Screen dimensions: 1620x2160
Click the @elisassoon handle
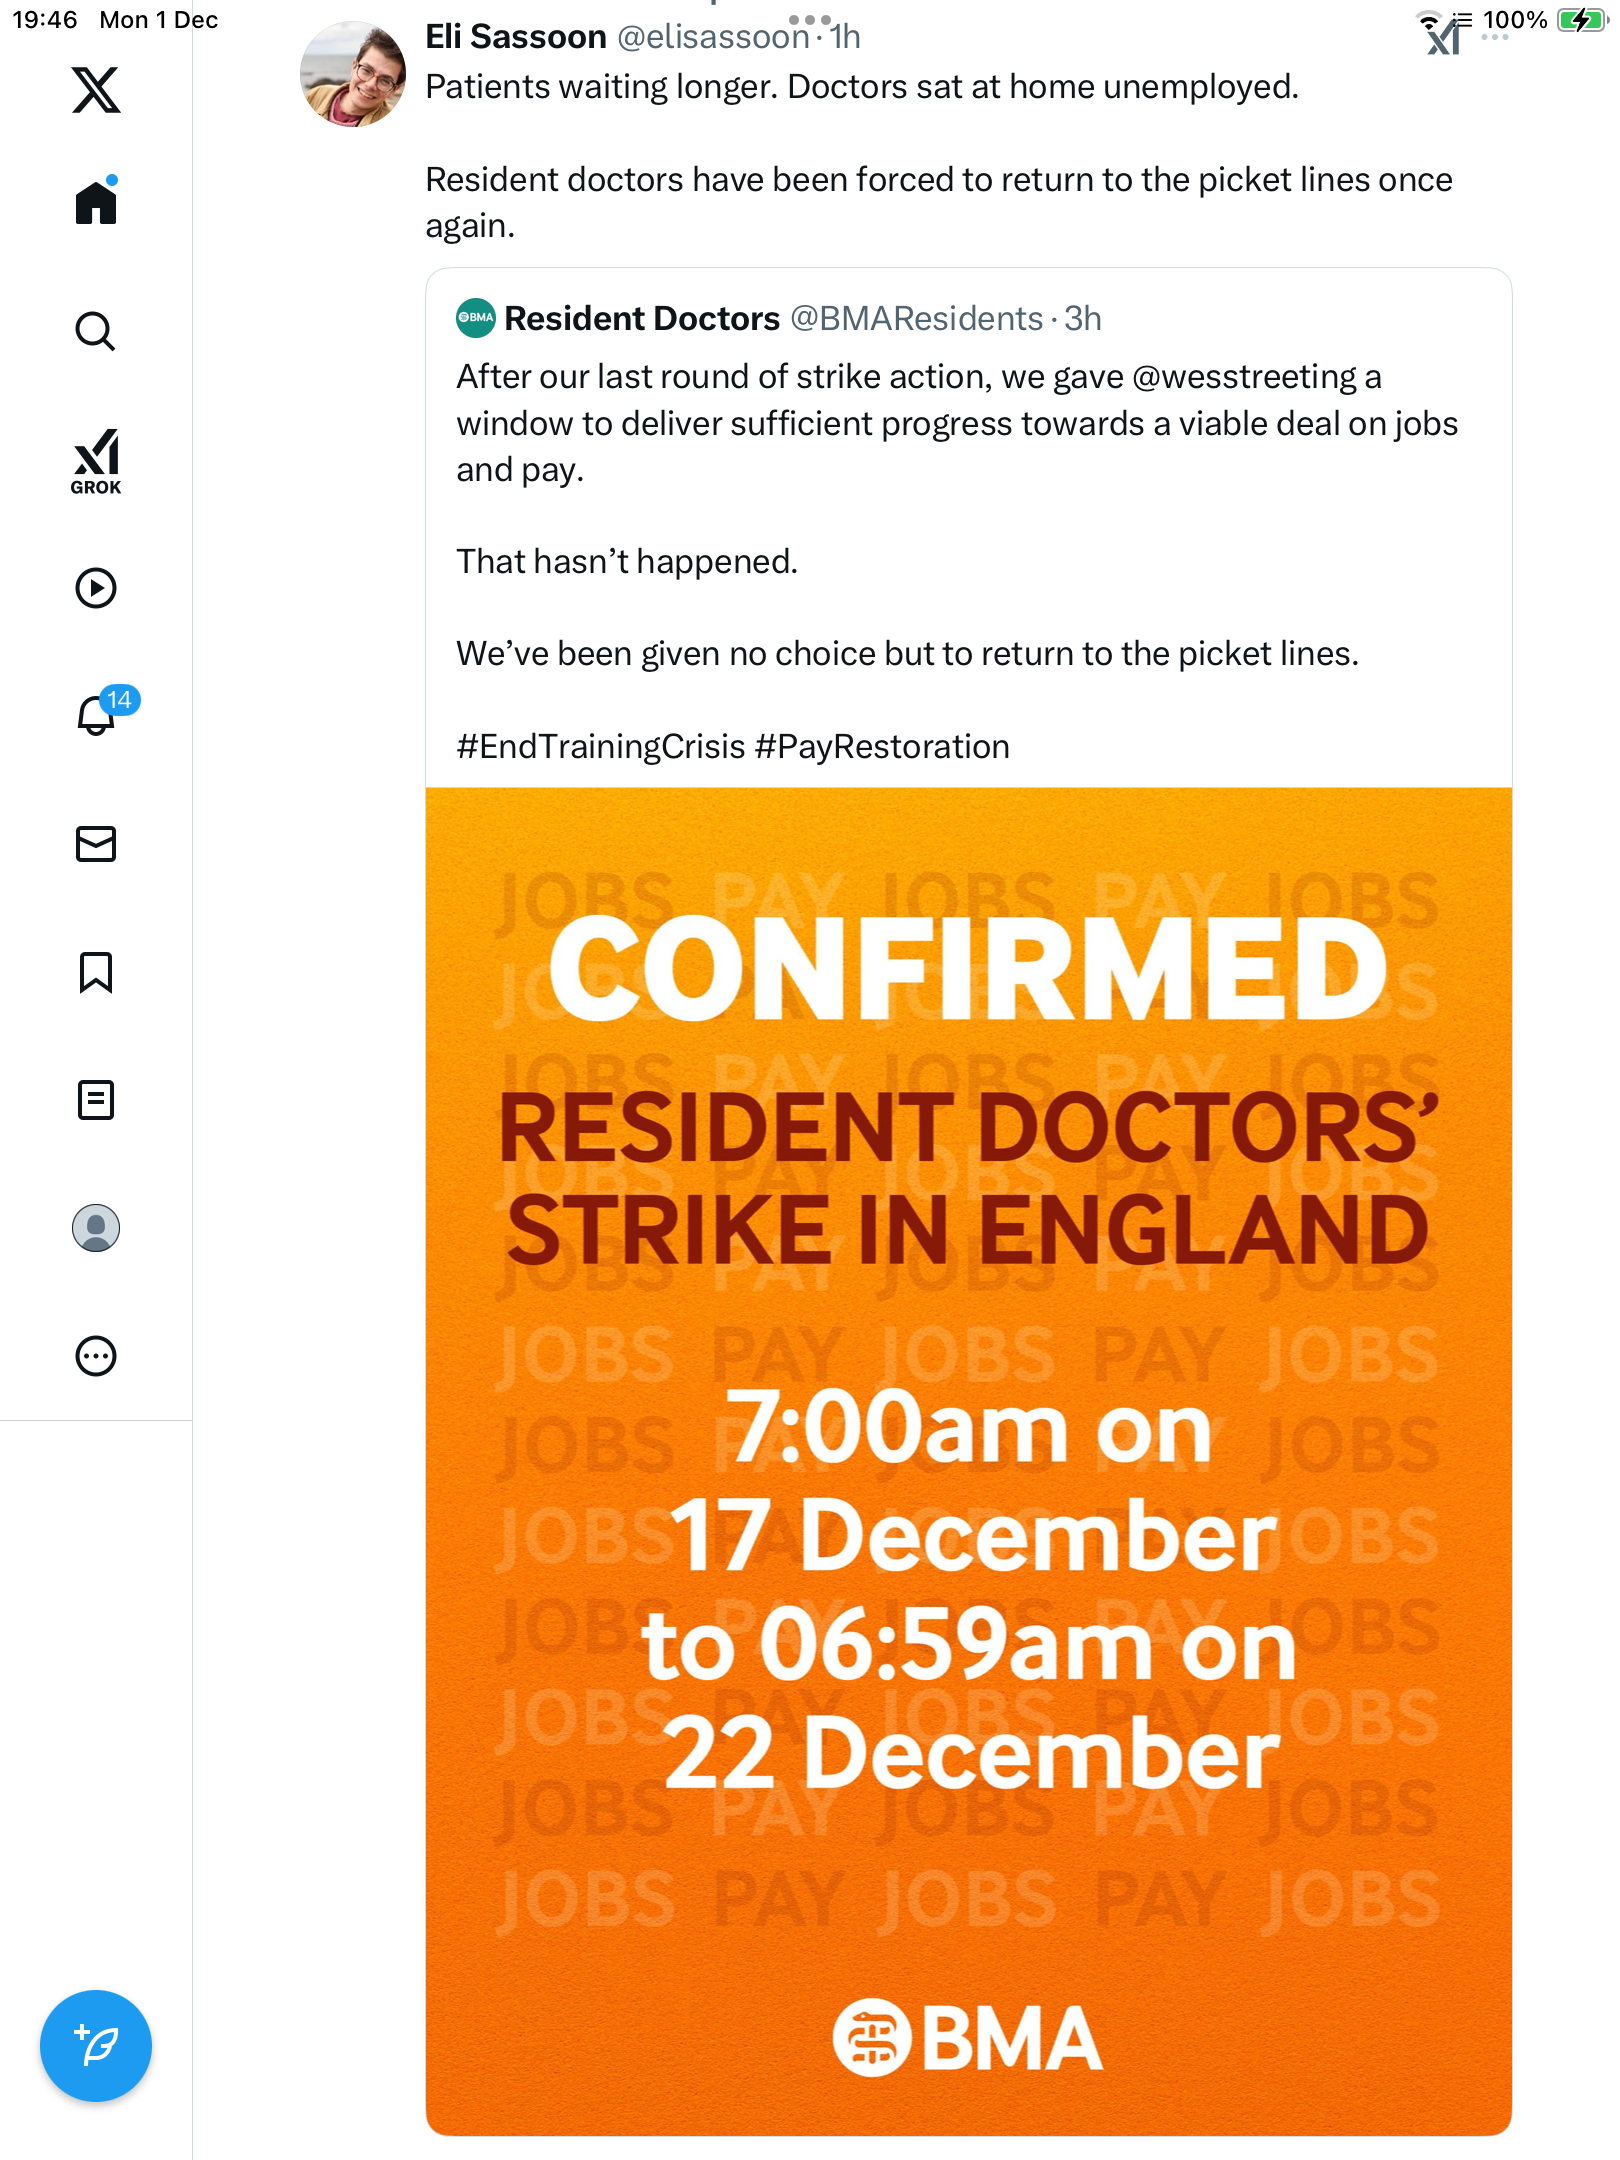pyautogui.click(x=713, y=38)
